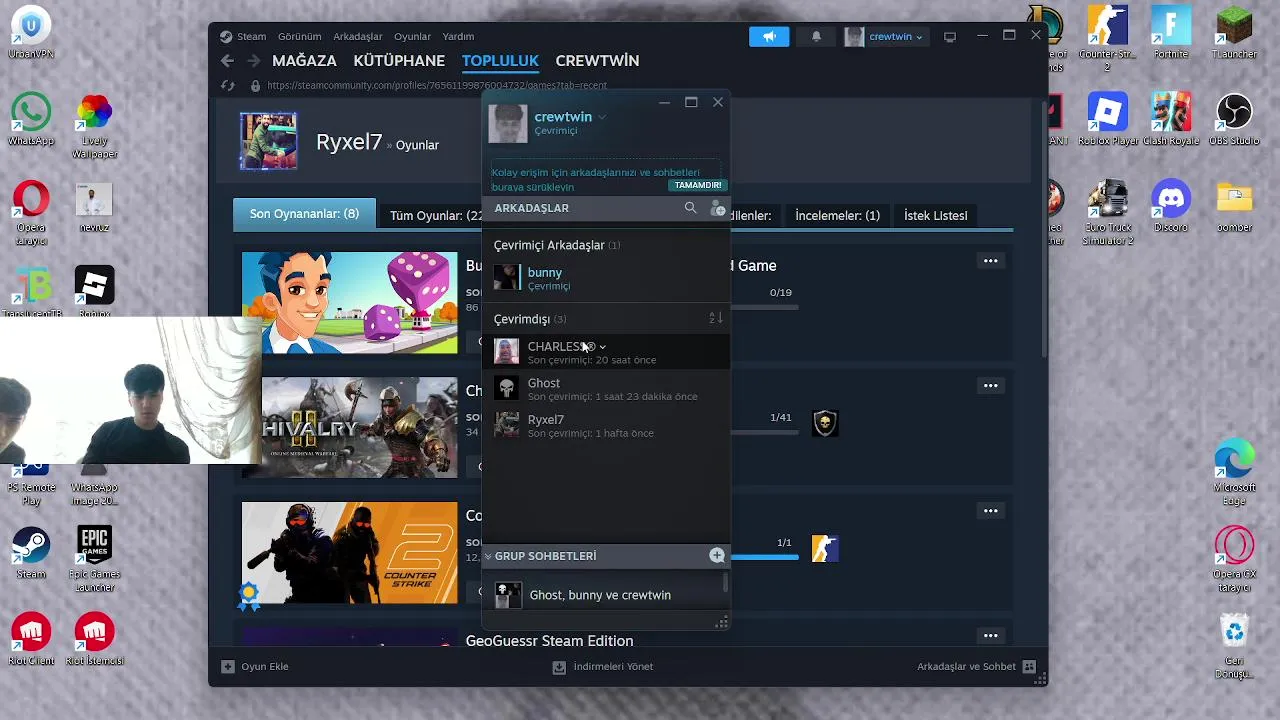Open the GeoGuessr row three-dots menu
The image size is (1280, 720).
tap(990, 636)
